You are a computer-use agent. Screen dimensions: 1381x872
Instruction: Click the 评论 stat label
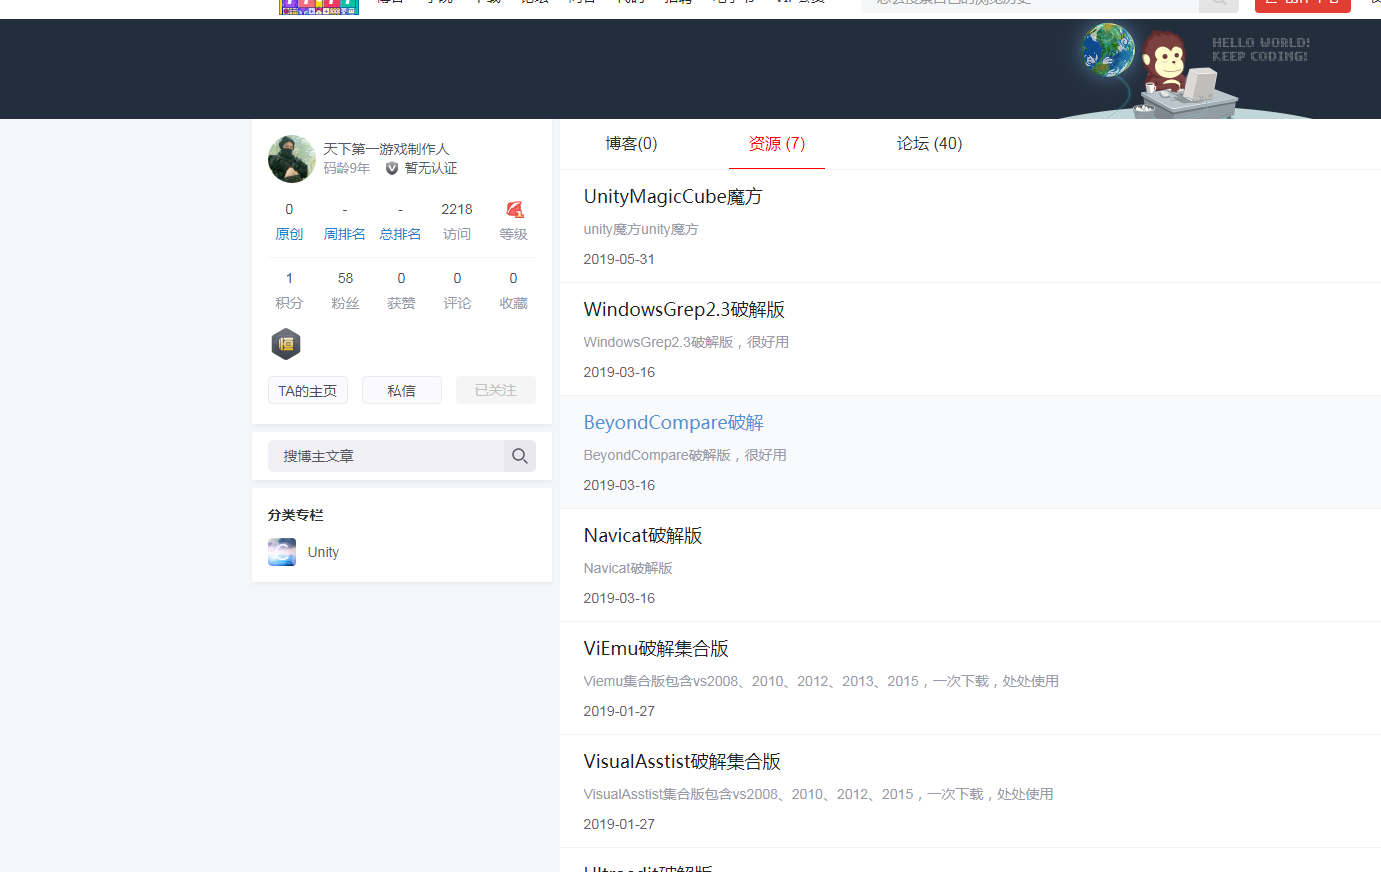click(457, 303)
